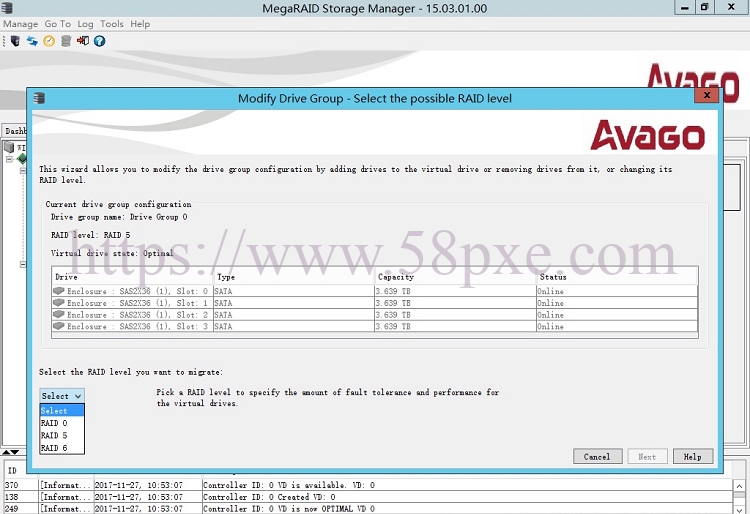Click log entry 'VD is available. VD: 0'
750x514 pixels.
289,485
